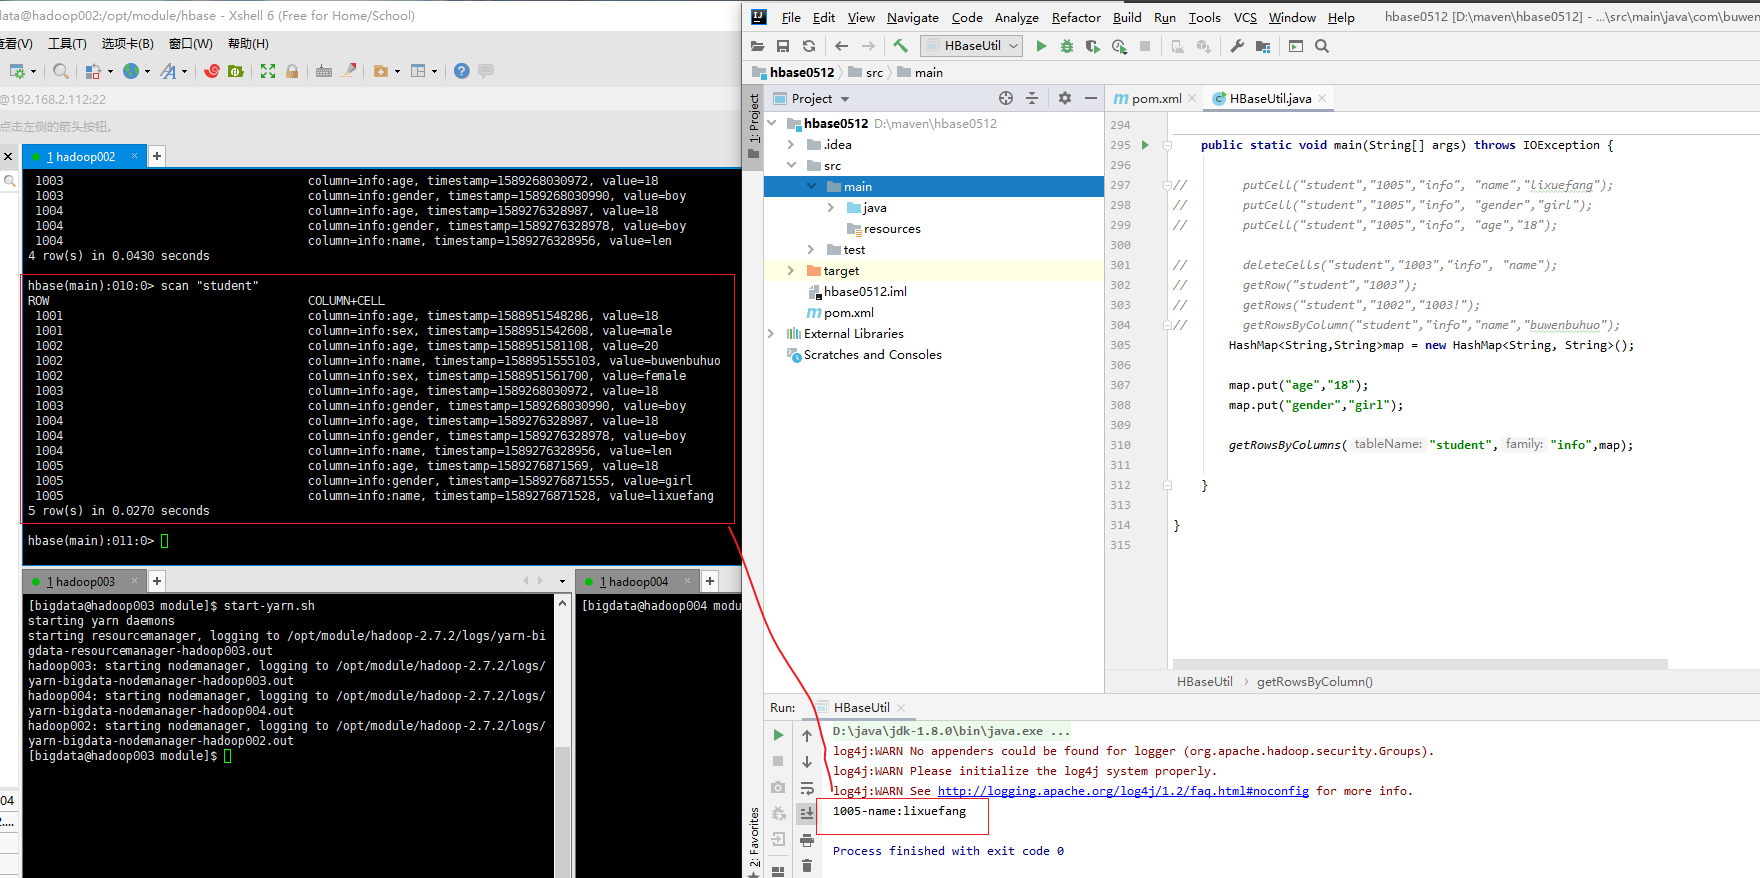
Task: Toggle scroll to end in Run console
Action: 807,813
